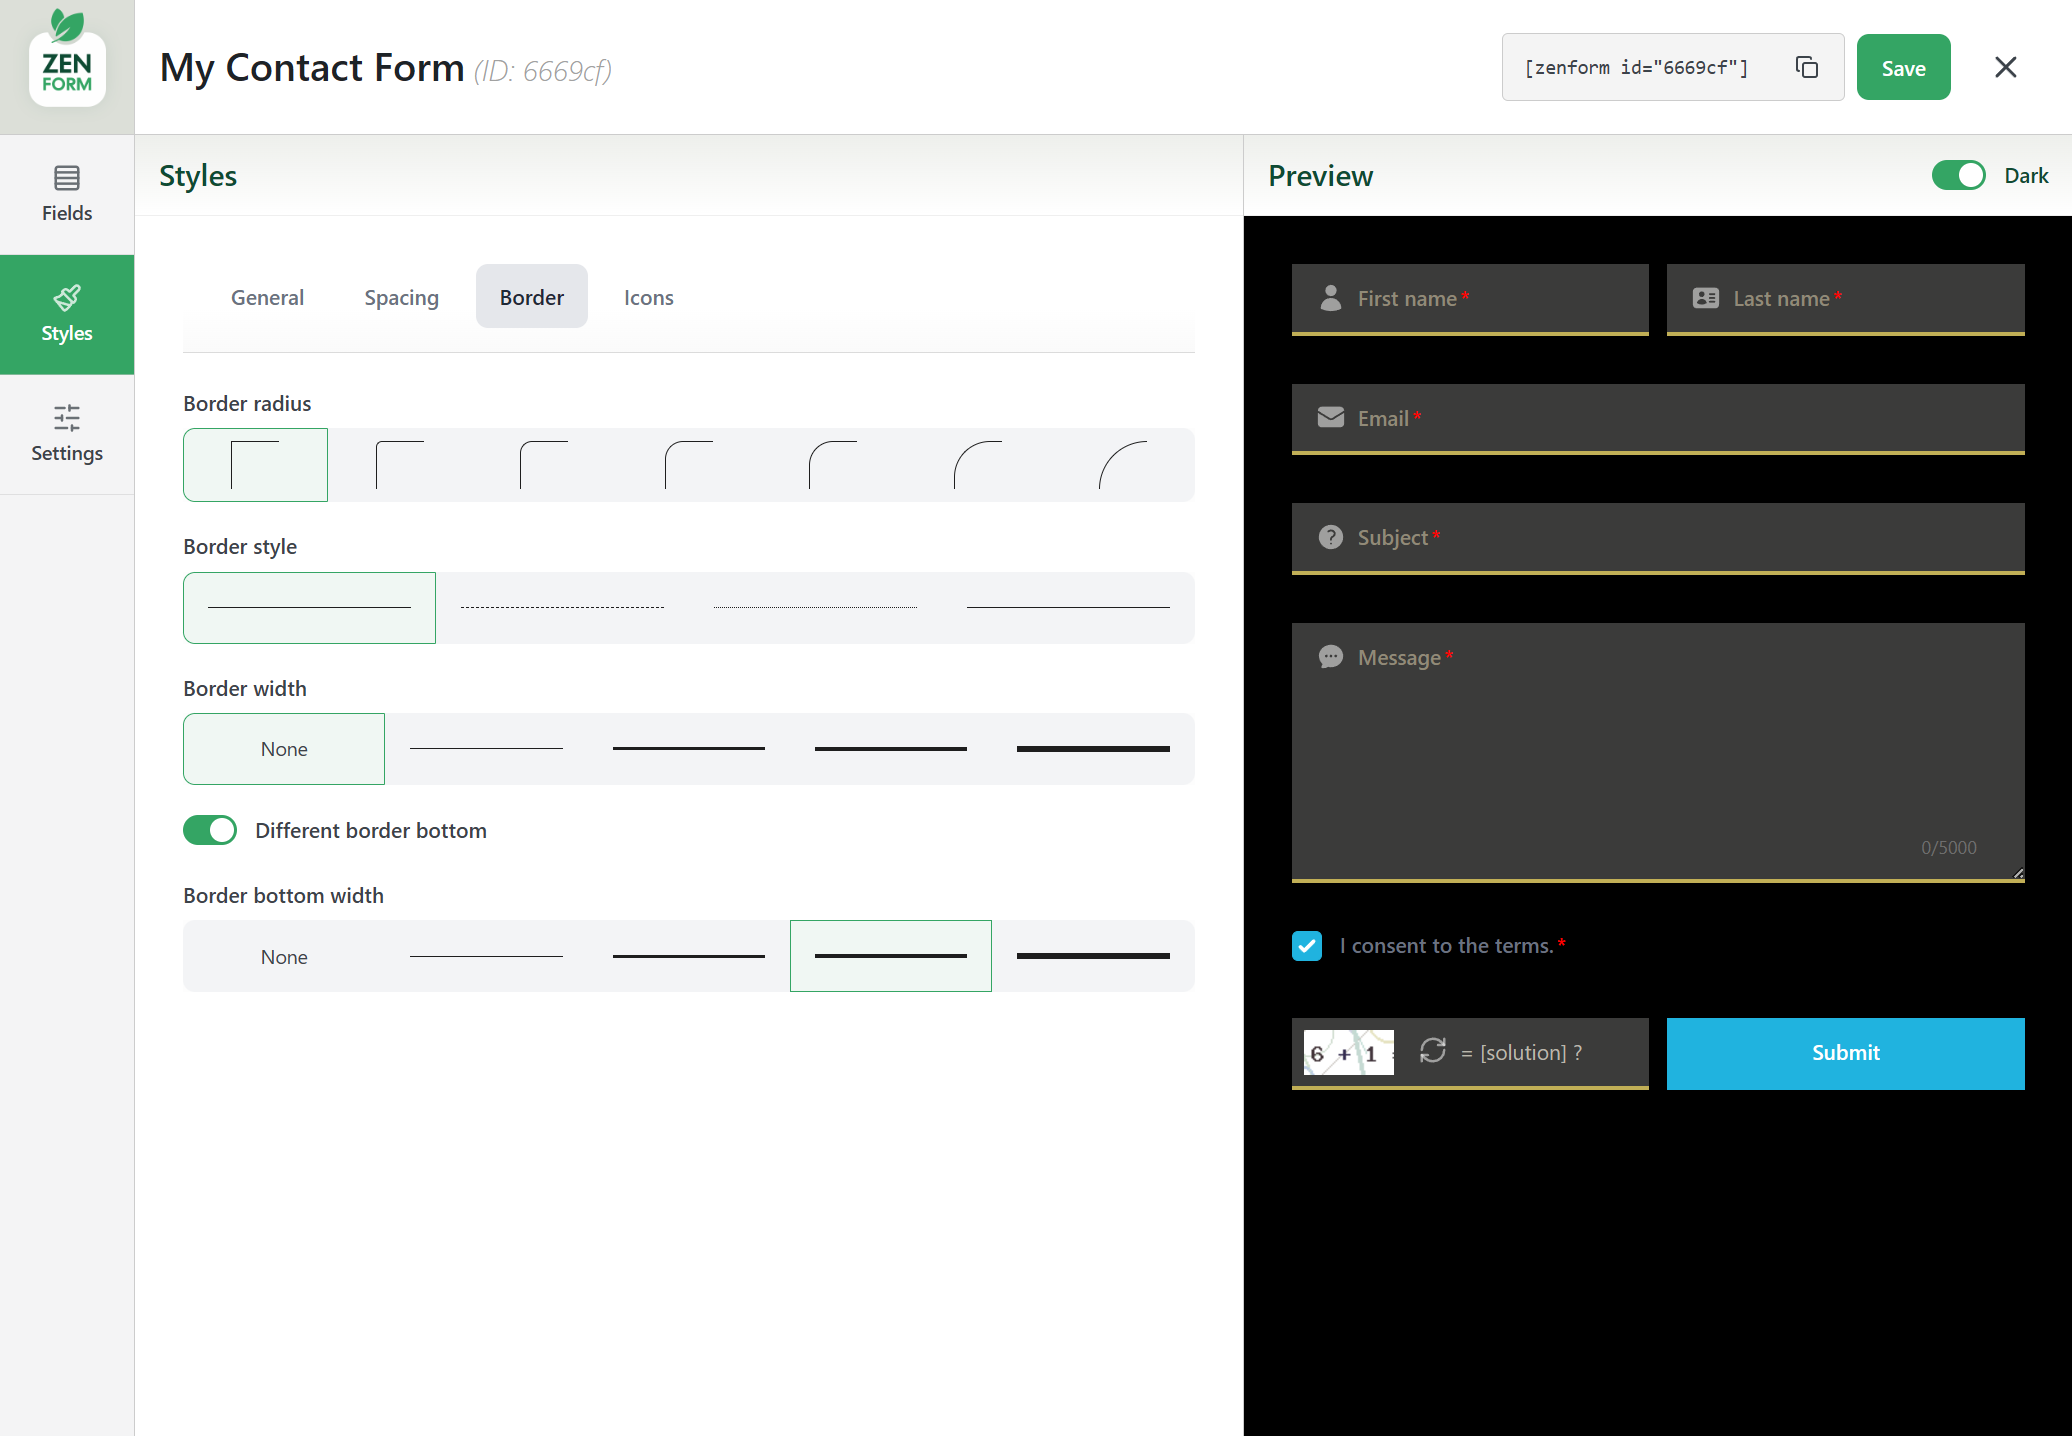Switch to the Spacing tab
Image resolution: width=2072 pixels, height=1436 pixels.
point(401,297)
